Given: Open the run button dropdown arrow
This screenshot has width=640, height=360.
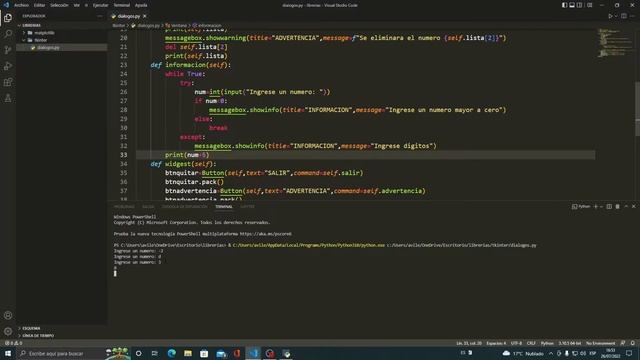Looking at the screenshot, I should [x=616, y=16].
